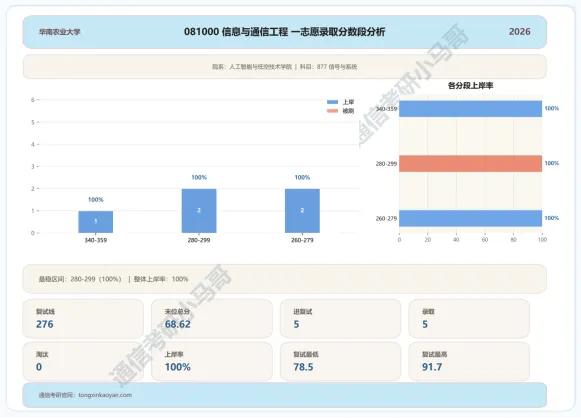Click the orange 280-299 horizontal bar

471,163
